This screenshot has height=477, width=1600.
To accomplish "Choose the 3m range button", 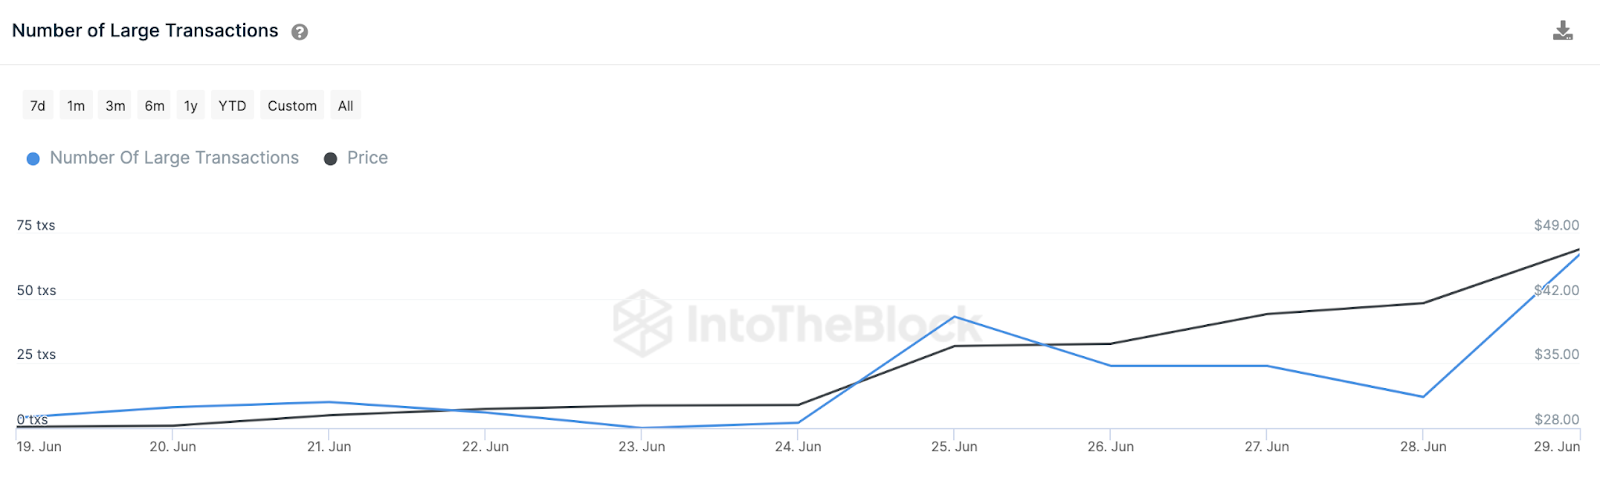I will pos(116,106).
